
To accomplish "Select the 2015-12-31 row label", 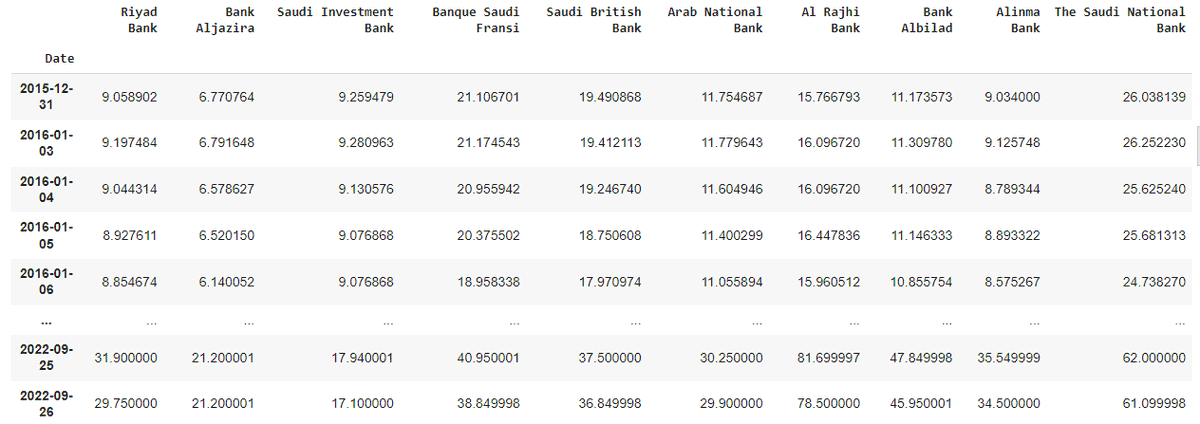I will 46,97.
